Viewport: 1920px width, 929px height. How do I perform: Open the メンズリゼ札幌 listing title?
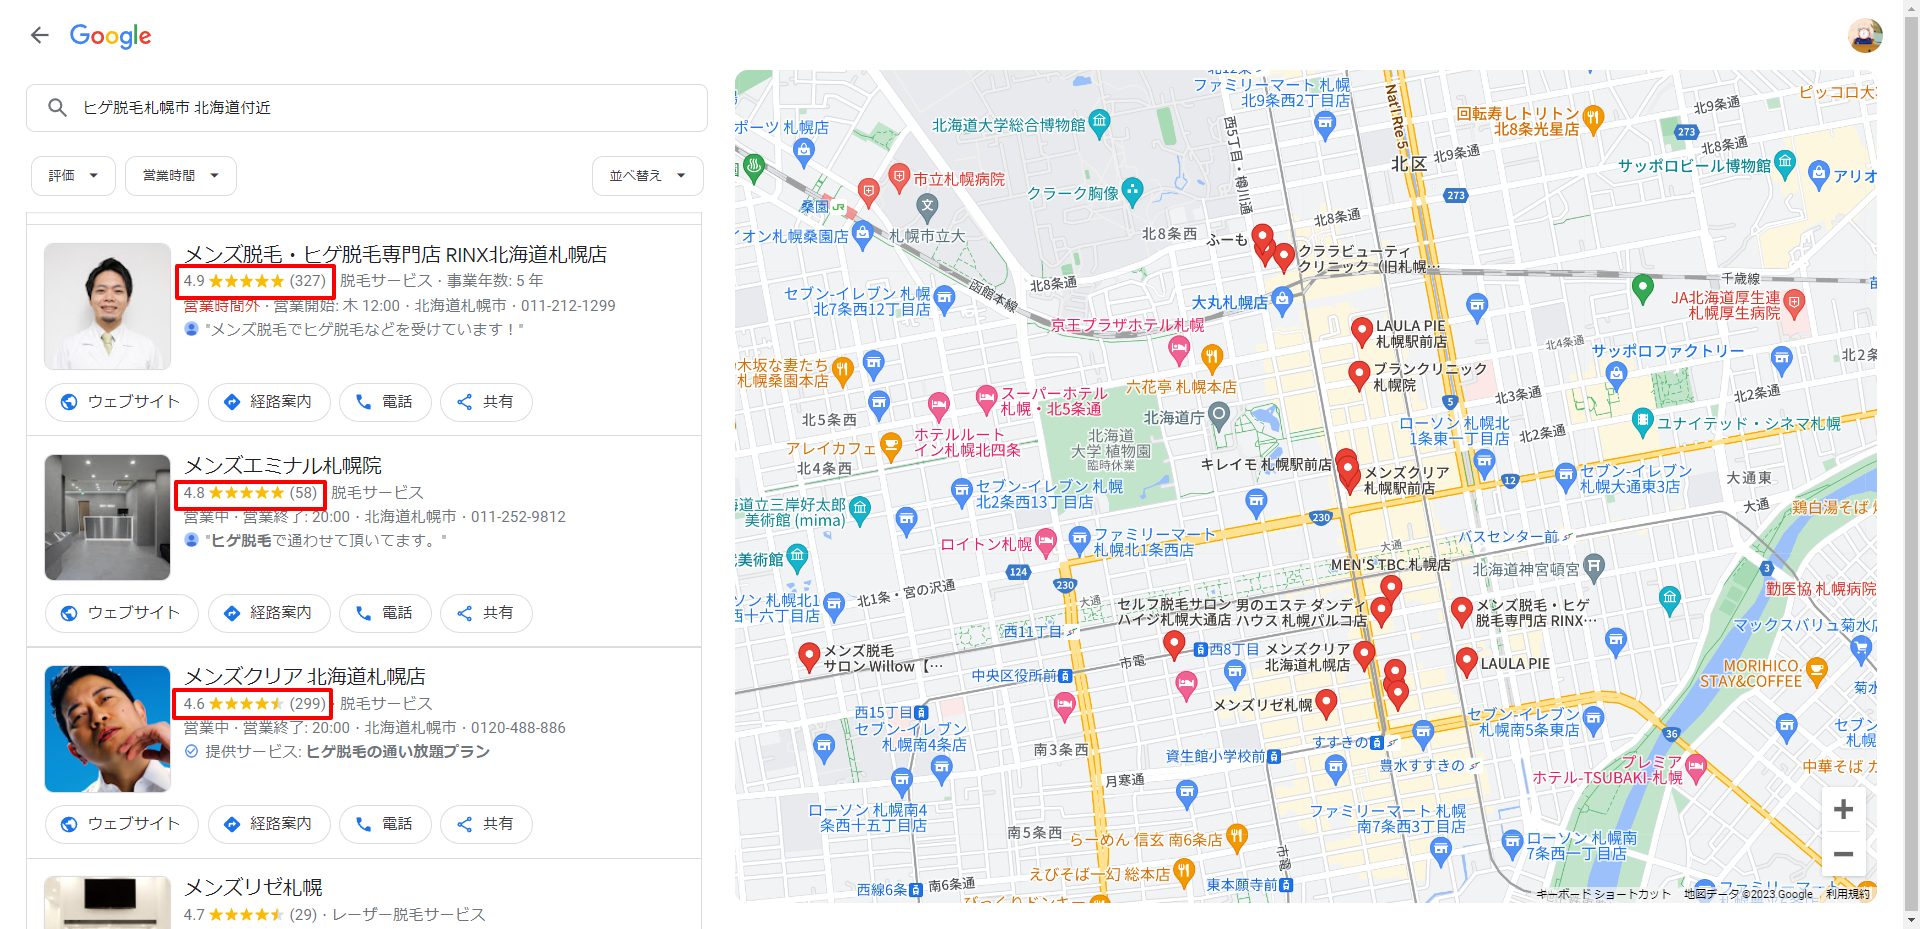tap(253, 888)
